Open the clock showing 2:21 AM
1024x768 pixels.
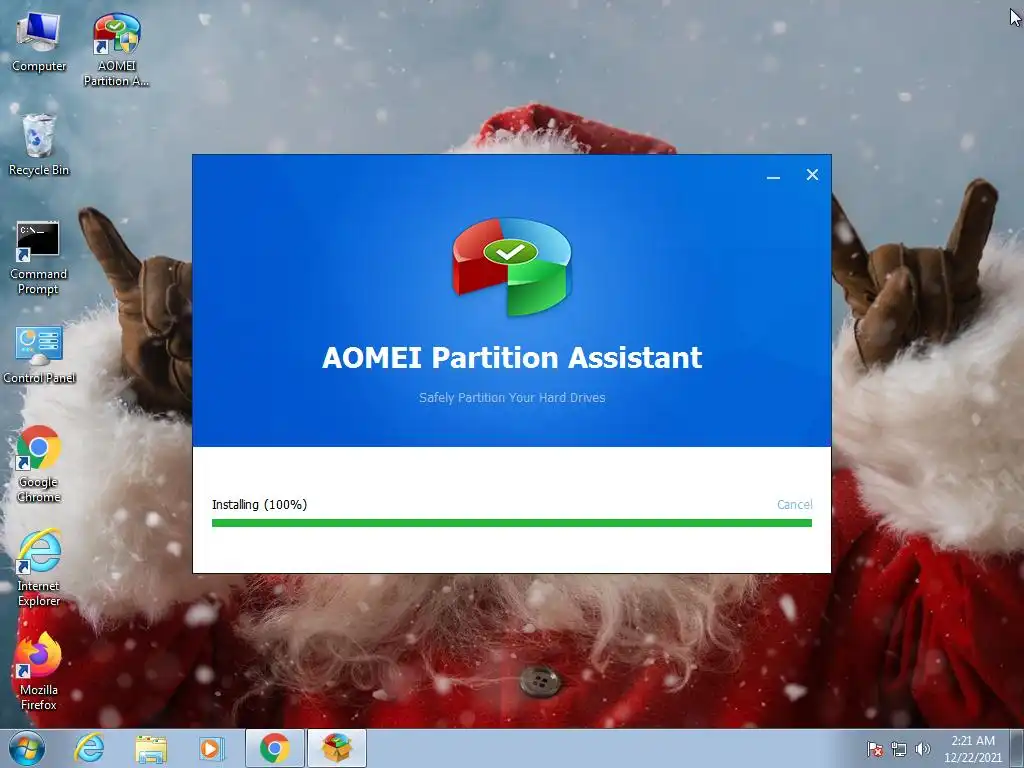pos(972,749)
